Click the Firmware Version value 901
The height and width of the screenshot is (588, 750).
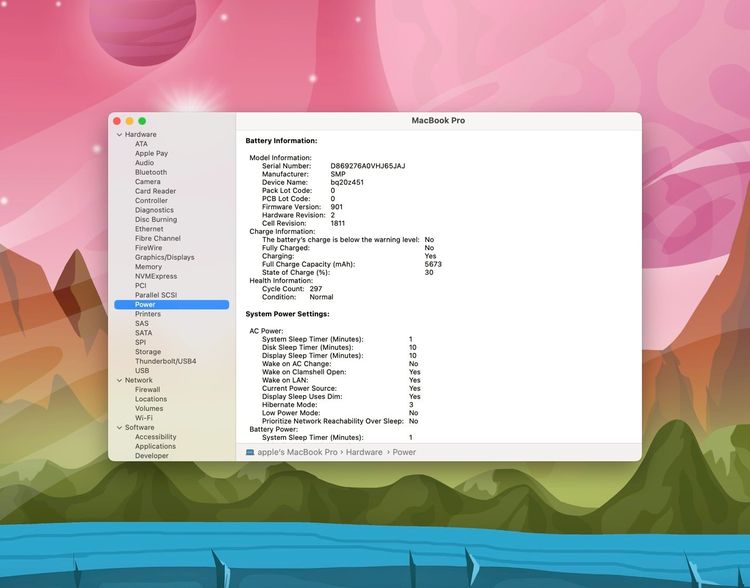click(x=336, y=207)
